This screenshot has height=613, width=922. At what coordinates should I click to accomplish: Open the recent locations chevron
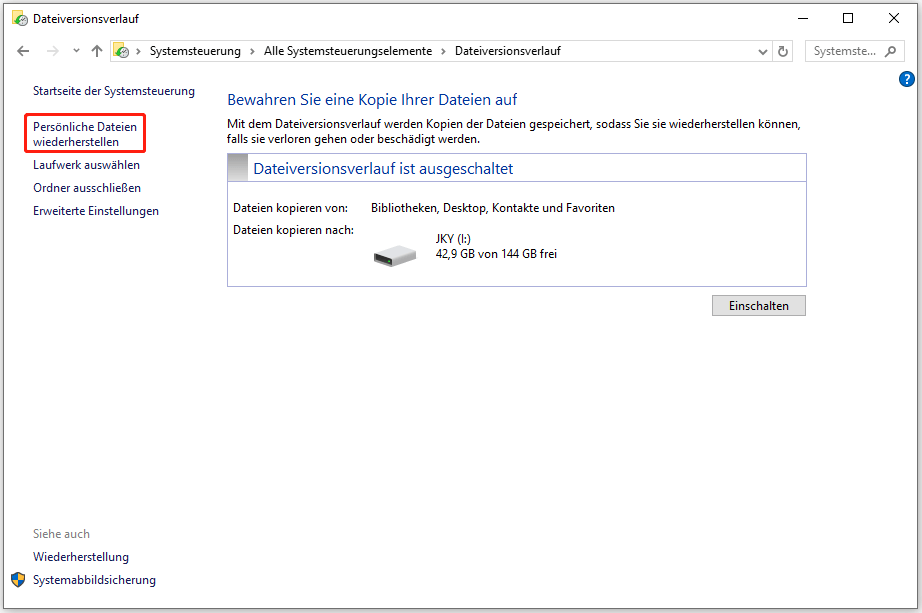click(76, 51)
